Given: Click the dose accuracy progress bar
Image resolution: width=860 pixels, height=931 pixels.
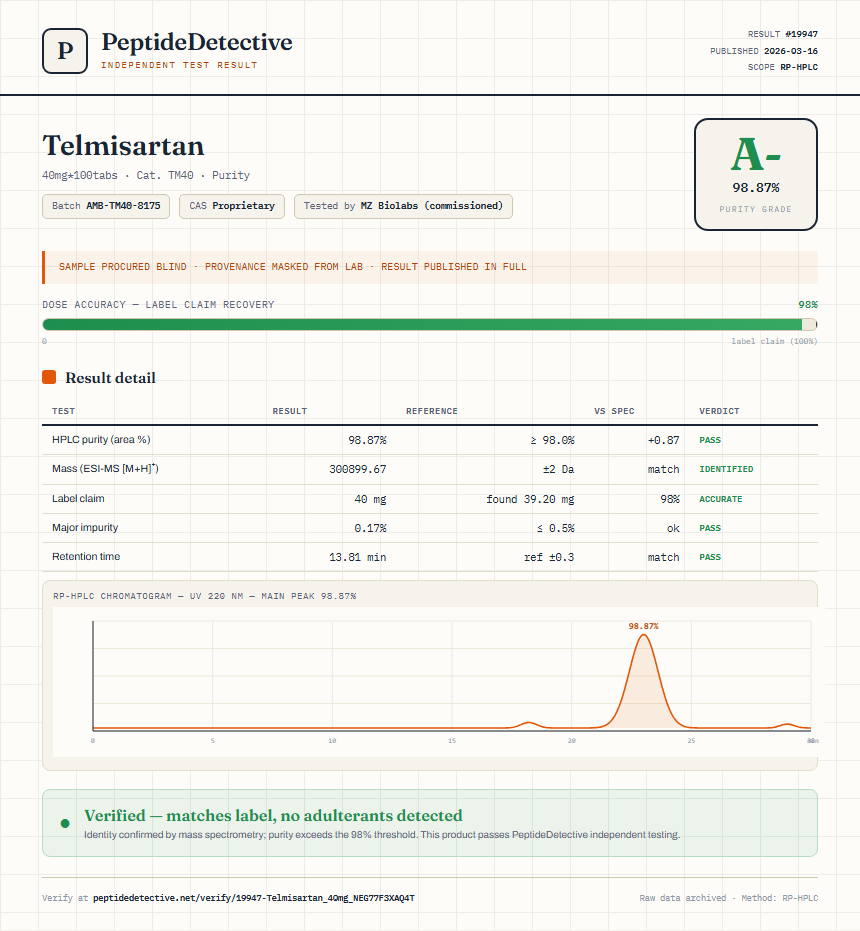Looking at the screenshot, I should pos(430,324).
